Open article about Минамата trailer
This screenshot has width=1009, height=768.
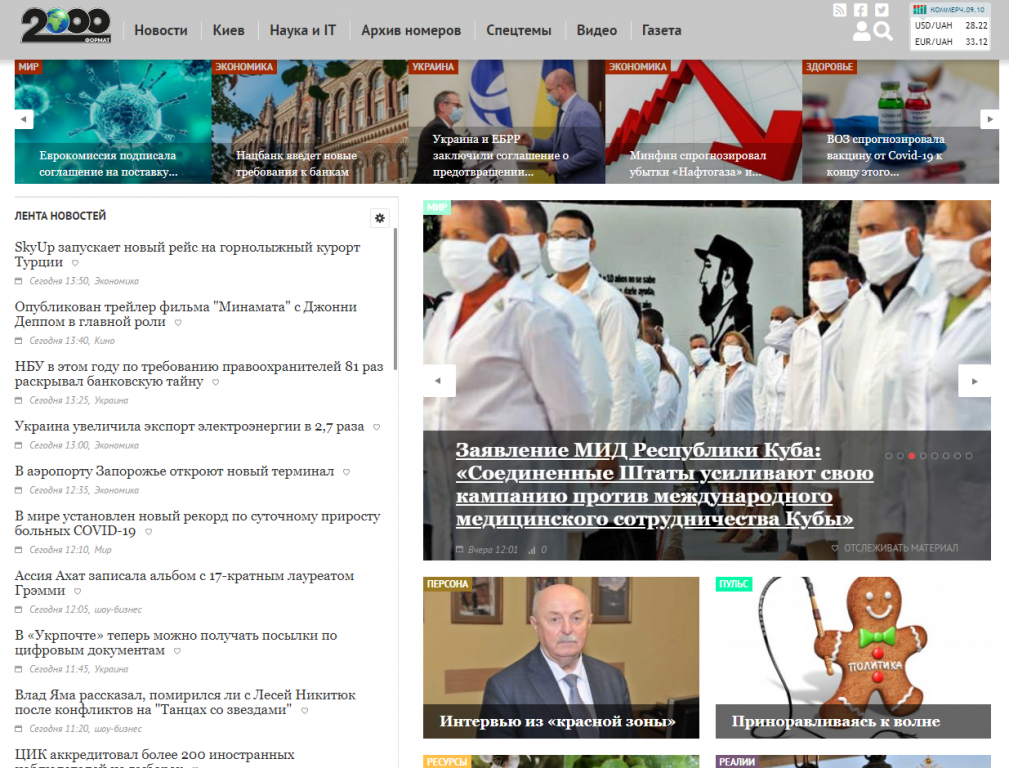(x=186, y=314)
